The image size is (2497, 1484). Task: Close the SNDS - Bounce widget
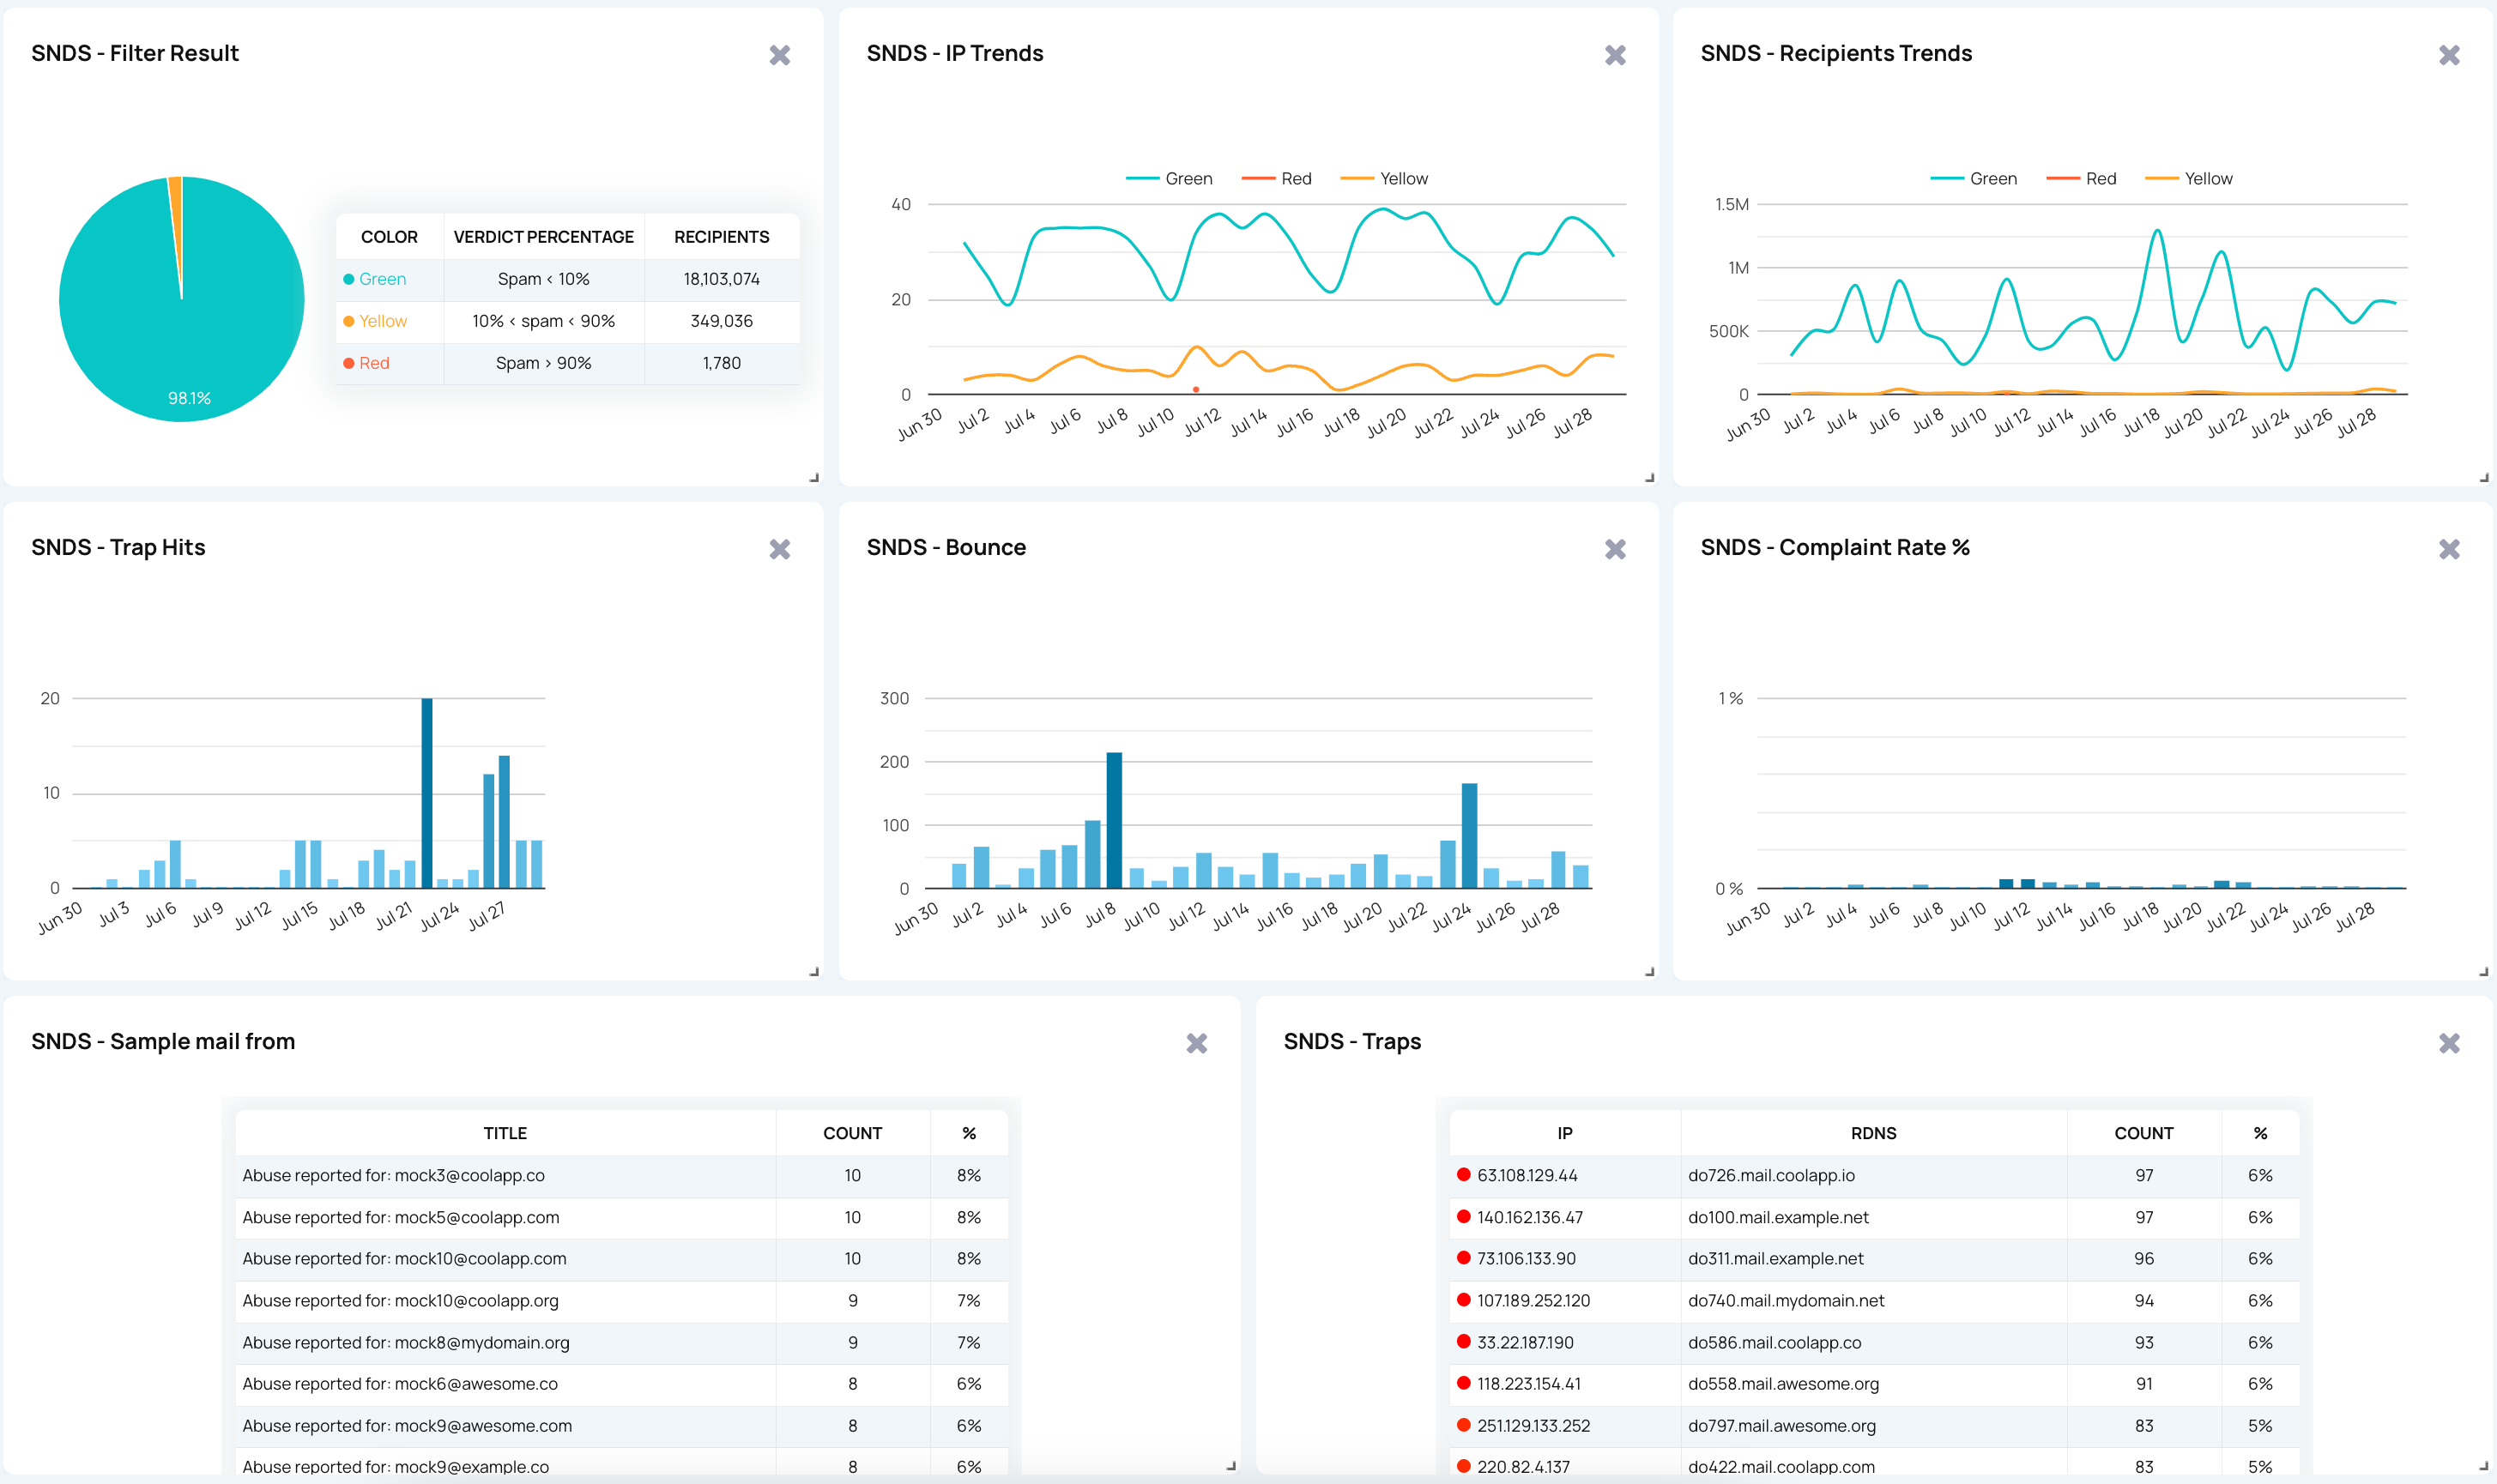coord(1615,549)
